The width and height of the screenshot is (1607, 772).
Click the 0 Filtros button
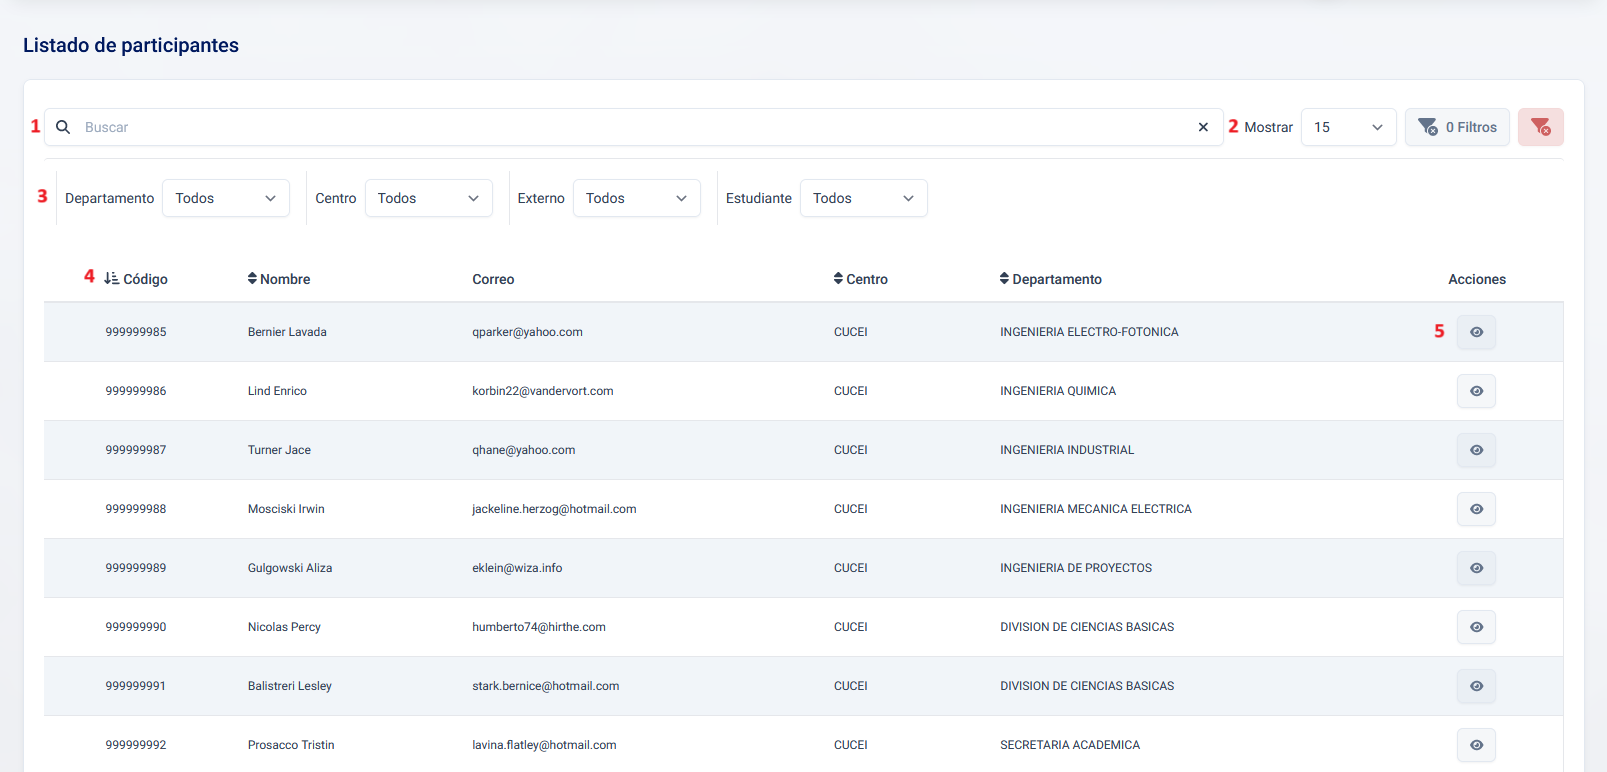[x=1457, y=127]
